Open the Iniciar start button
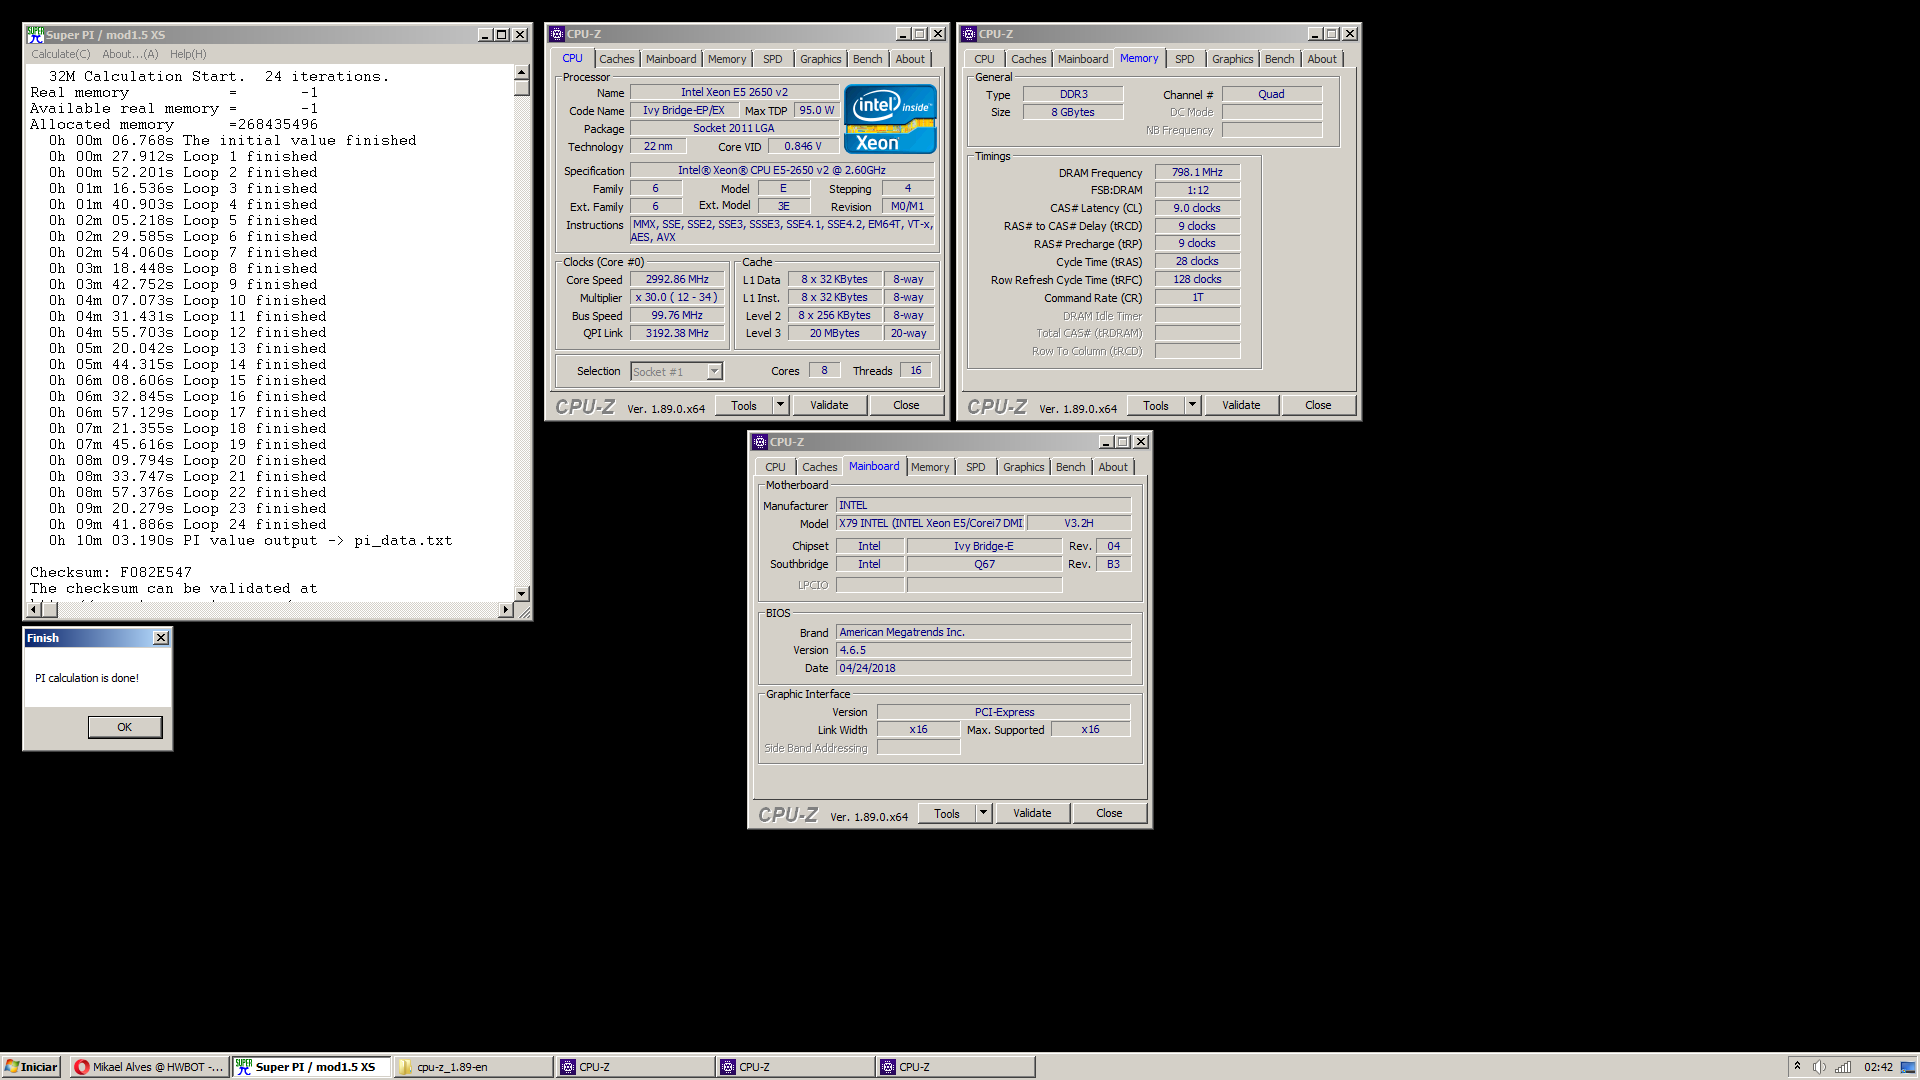 (x=31, y=1067)
